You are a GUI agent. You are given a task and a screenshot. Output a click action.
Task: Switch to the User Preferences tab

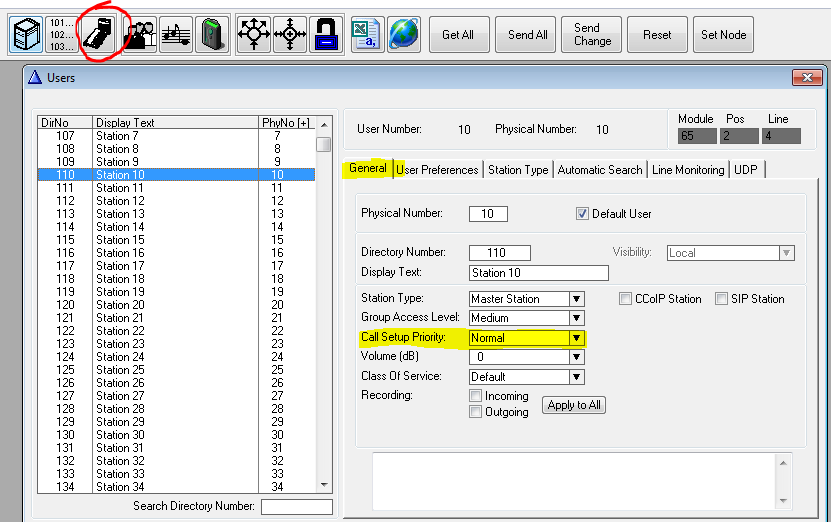[438, 170]
